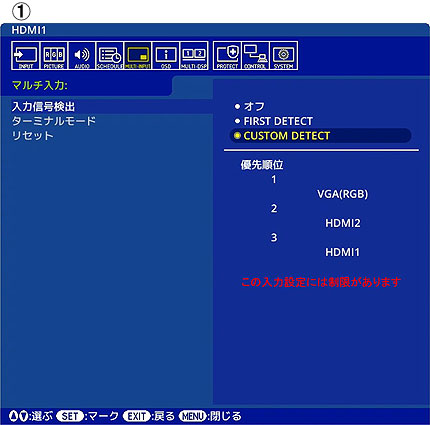The height and width of the screenshot is (425, 430).
Task: Open the OSD menu icon
Action: pyautogui.click(x=166, y=56)
